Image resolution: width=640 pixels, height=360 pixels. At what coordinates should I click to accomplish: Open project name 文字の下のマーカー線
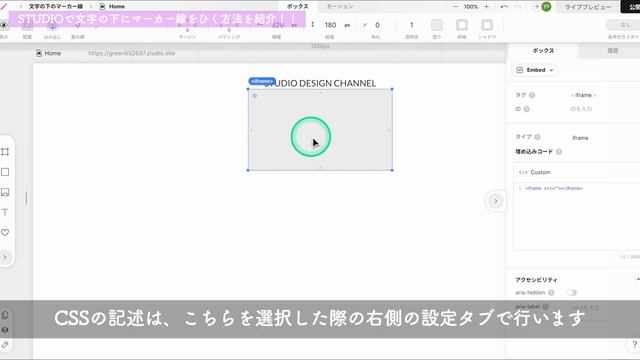(x=56, y=7)
